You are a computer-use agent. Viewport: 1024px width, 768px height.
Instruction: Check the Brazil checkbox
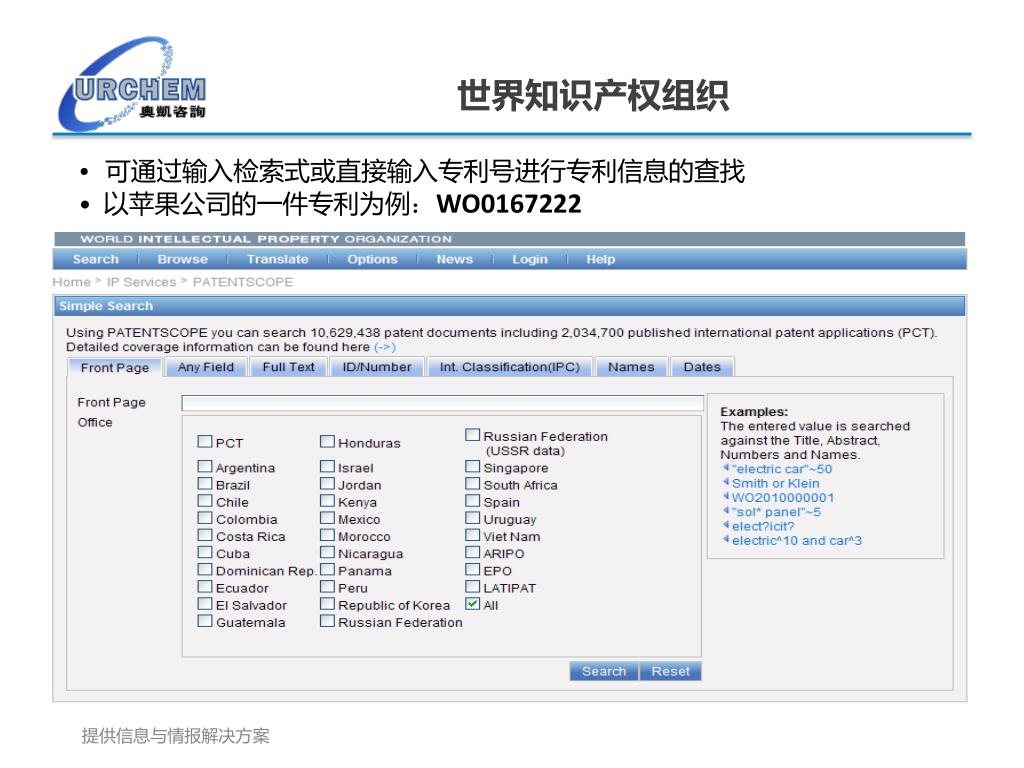pos(205,484)
